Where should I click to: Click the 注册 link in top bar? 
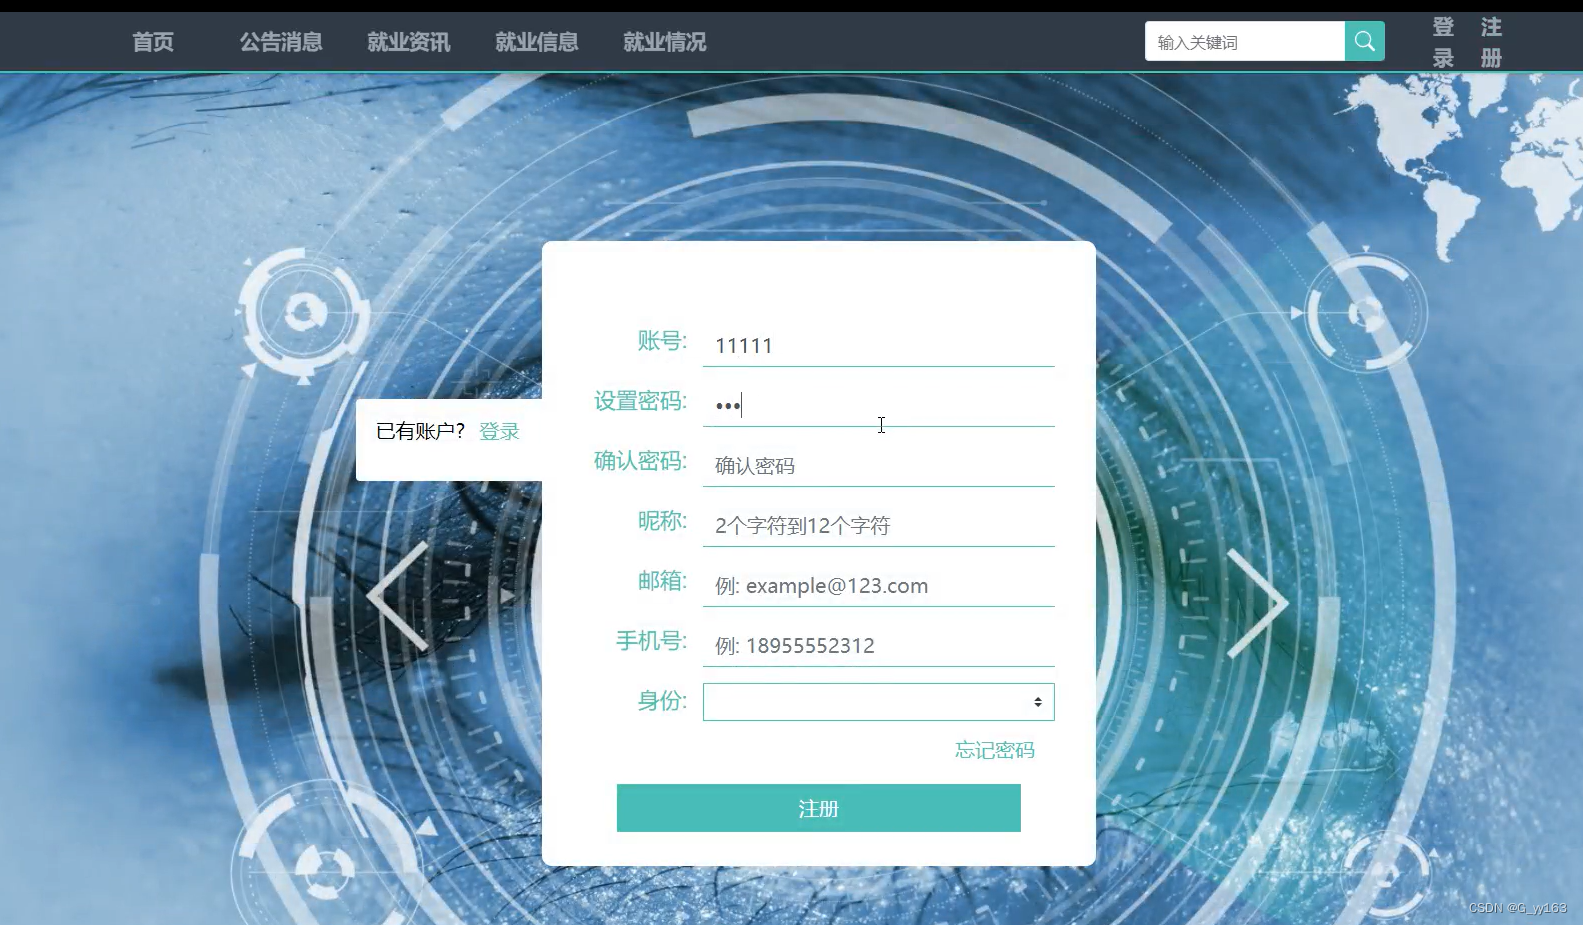[1491, 42]
